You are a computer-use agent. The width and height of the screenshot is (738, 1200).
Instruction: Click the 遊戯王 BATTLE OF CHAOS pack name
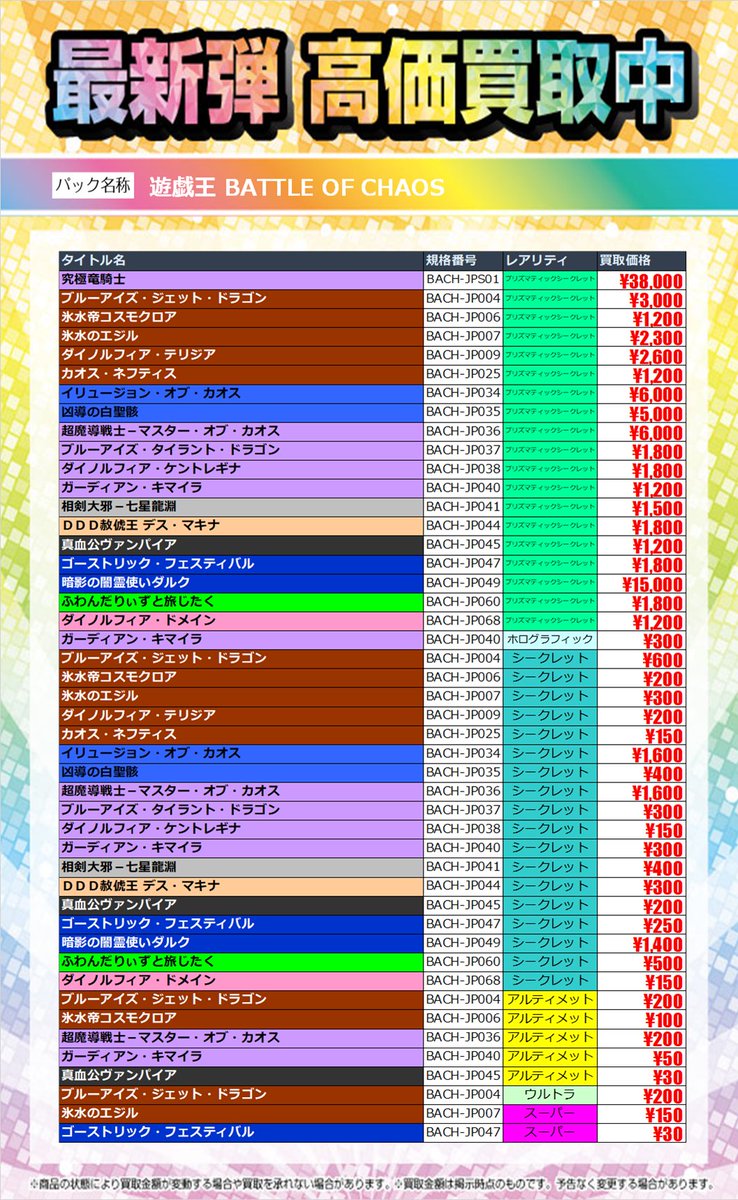[x=297, y=187]
